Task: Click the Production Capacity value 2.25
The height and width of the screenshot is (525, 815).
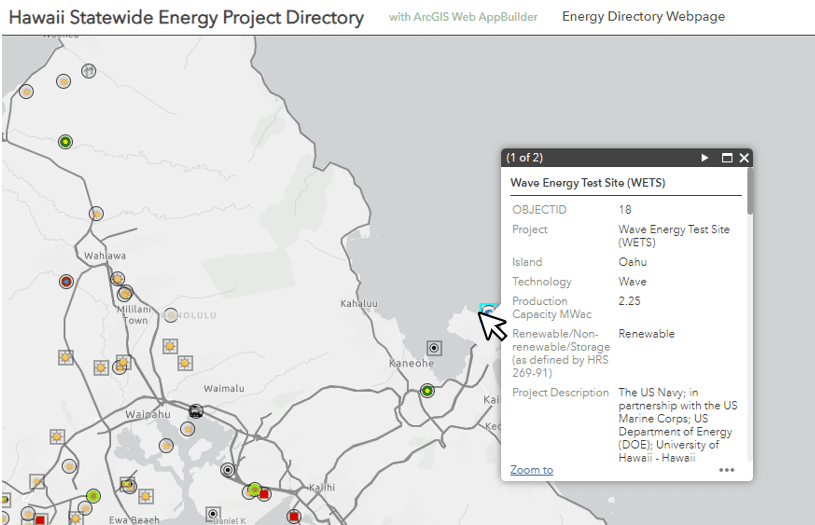Action: (x=629, y=301)
